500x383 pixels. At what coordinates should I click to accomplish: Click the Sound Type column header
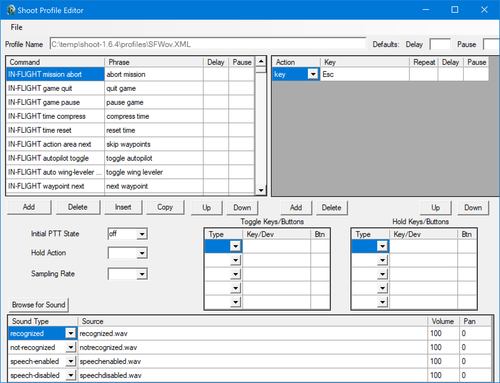[43, 321]
